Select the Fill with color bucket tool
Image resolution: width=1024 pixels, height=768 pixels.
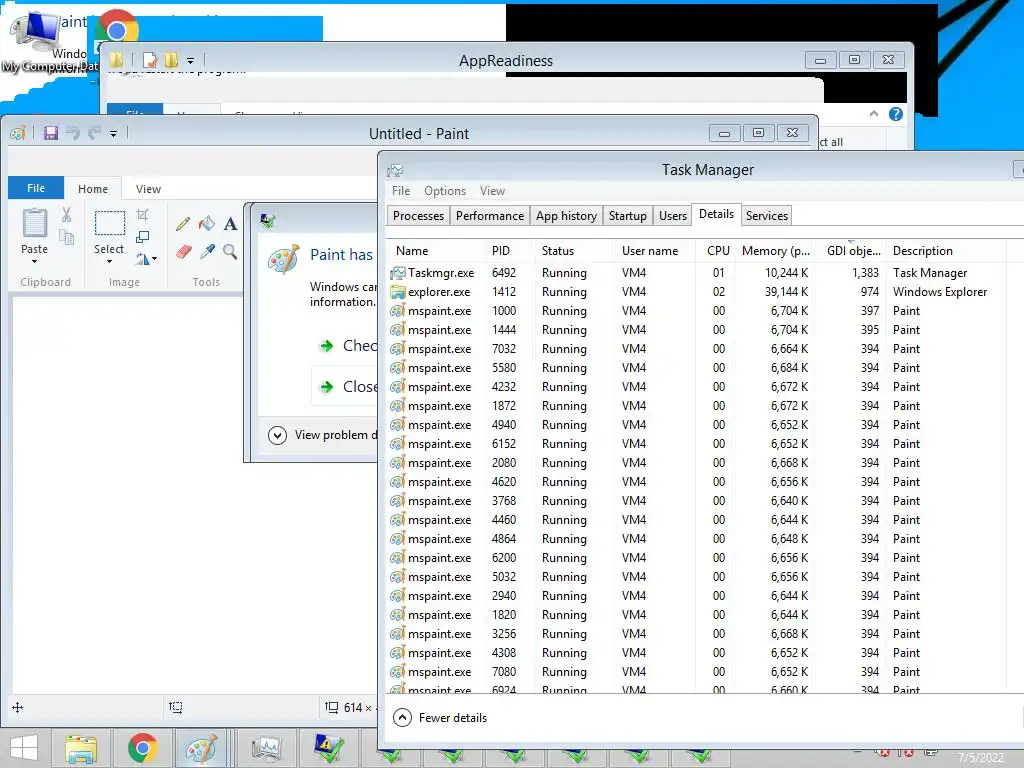207,223
